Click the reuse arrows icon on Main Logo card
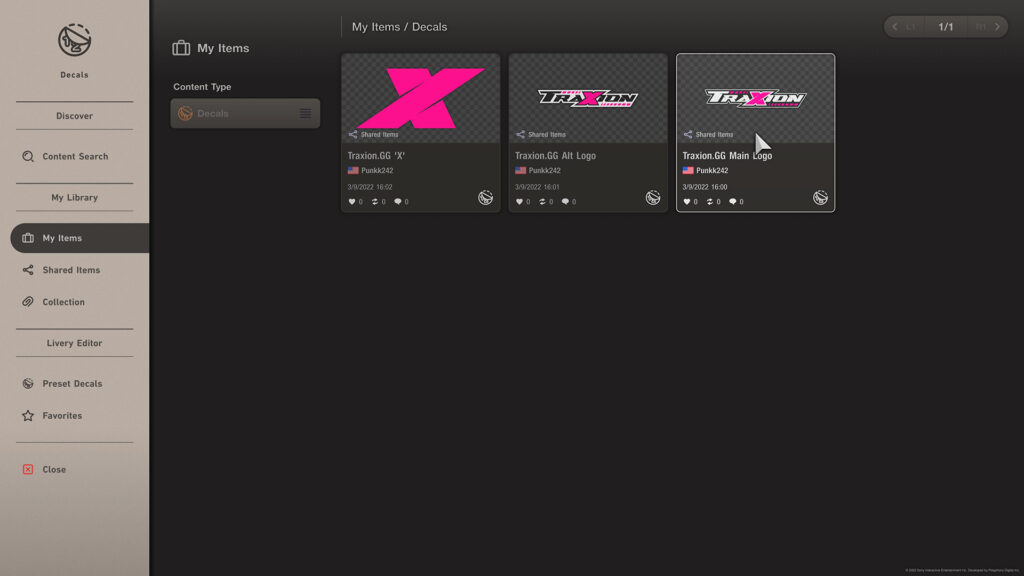The height and width of the screenshot is (576, 1024). 710,202
